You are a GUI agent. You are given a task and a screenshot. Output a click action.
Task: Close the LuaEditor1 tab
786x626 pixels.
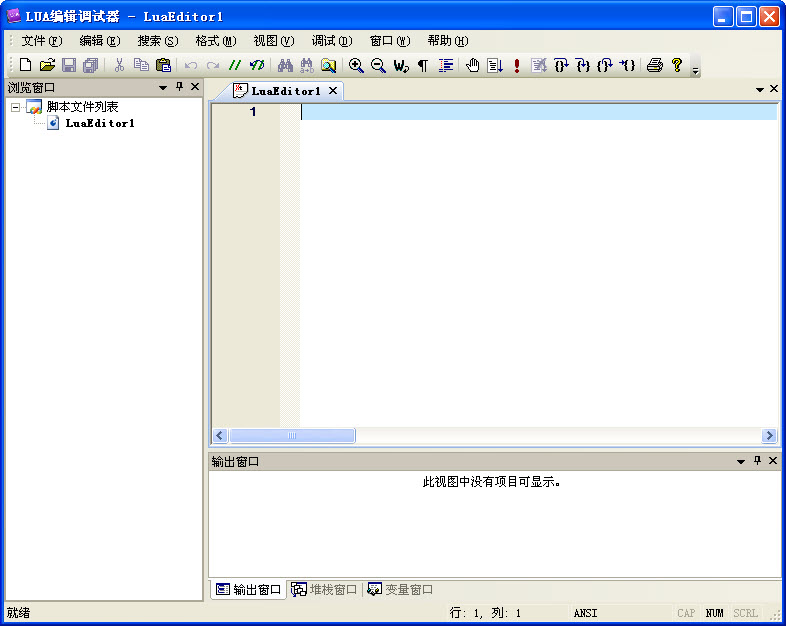click(333, 91)
